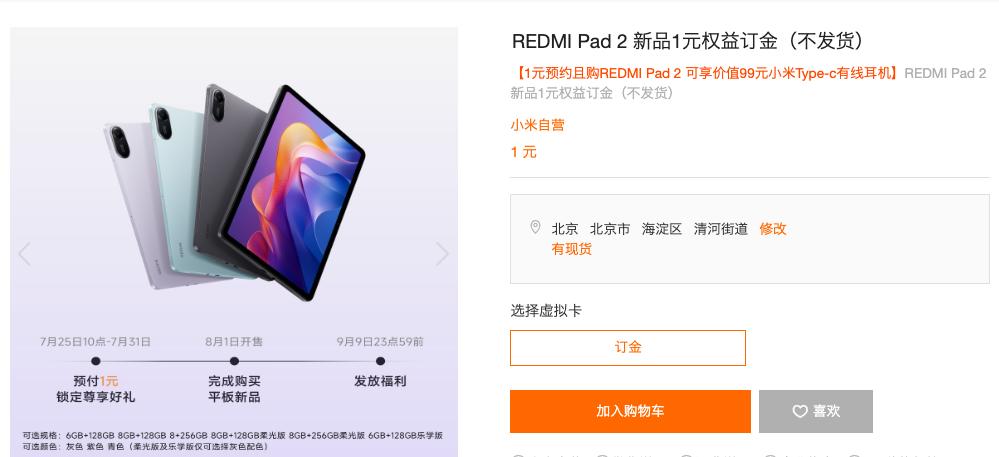
Task: Click the heart icon on 喜欢 button
Action: (800, 412)
